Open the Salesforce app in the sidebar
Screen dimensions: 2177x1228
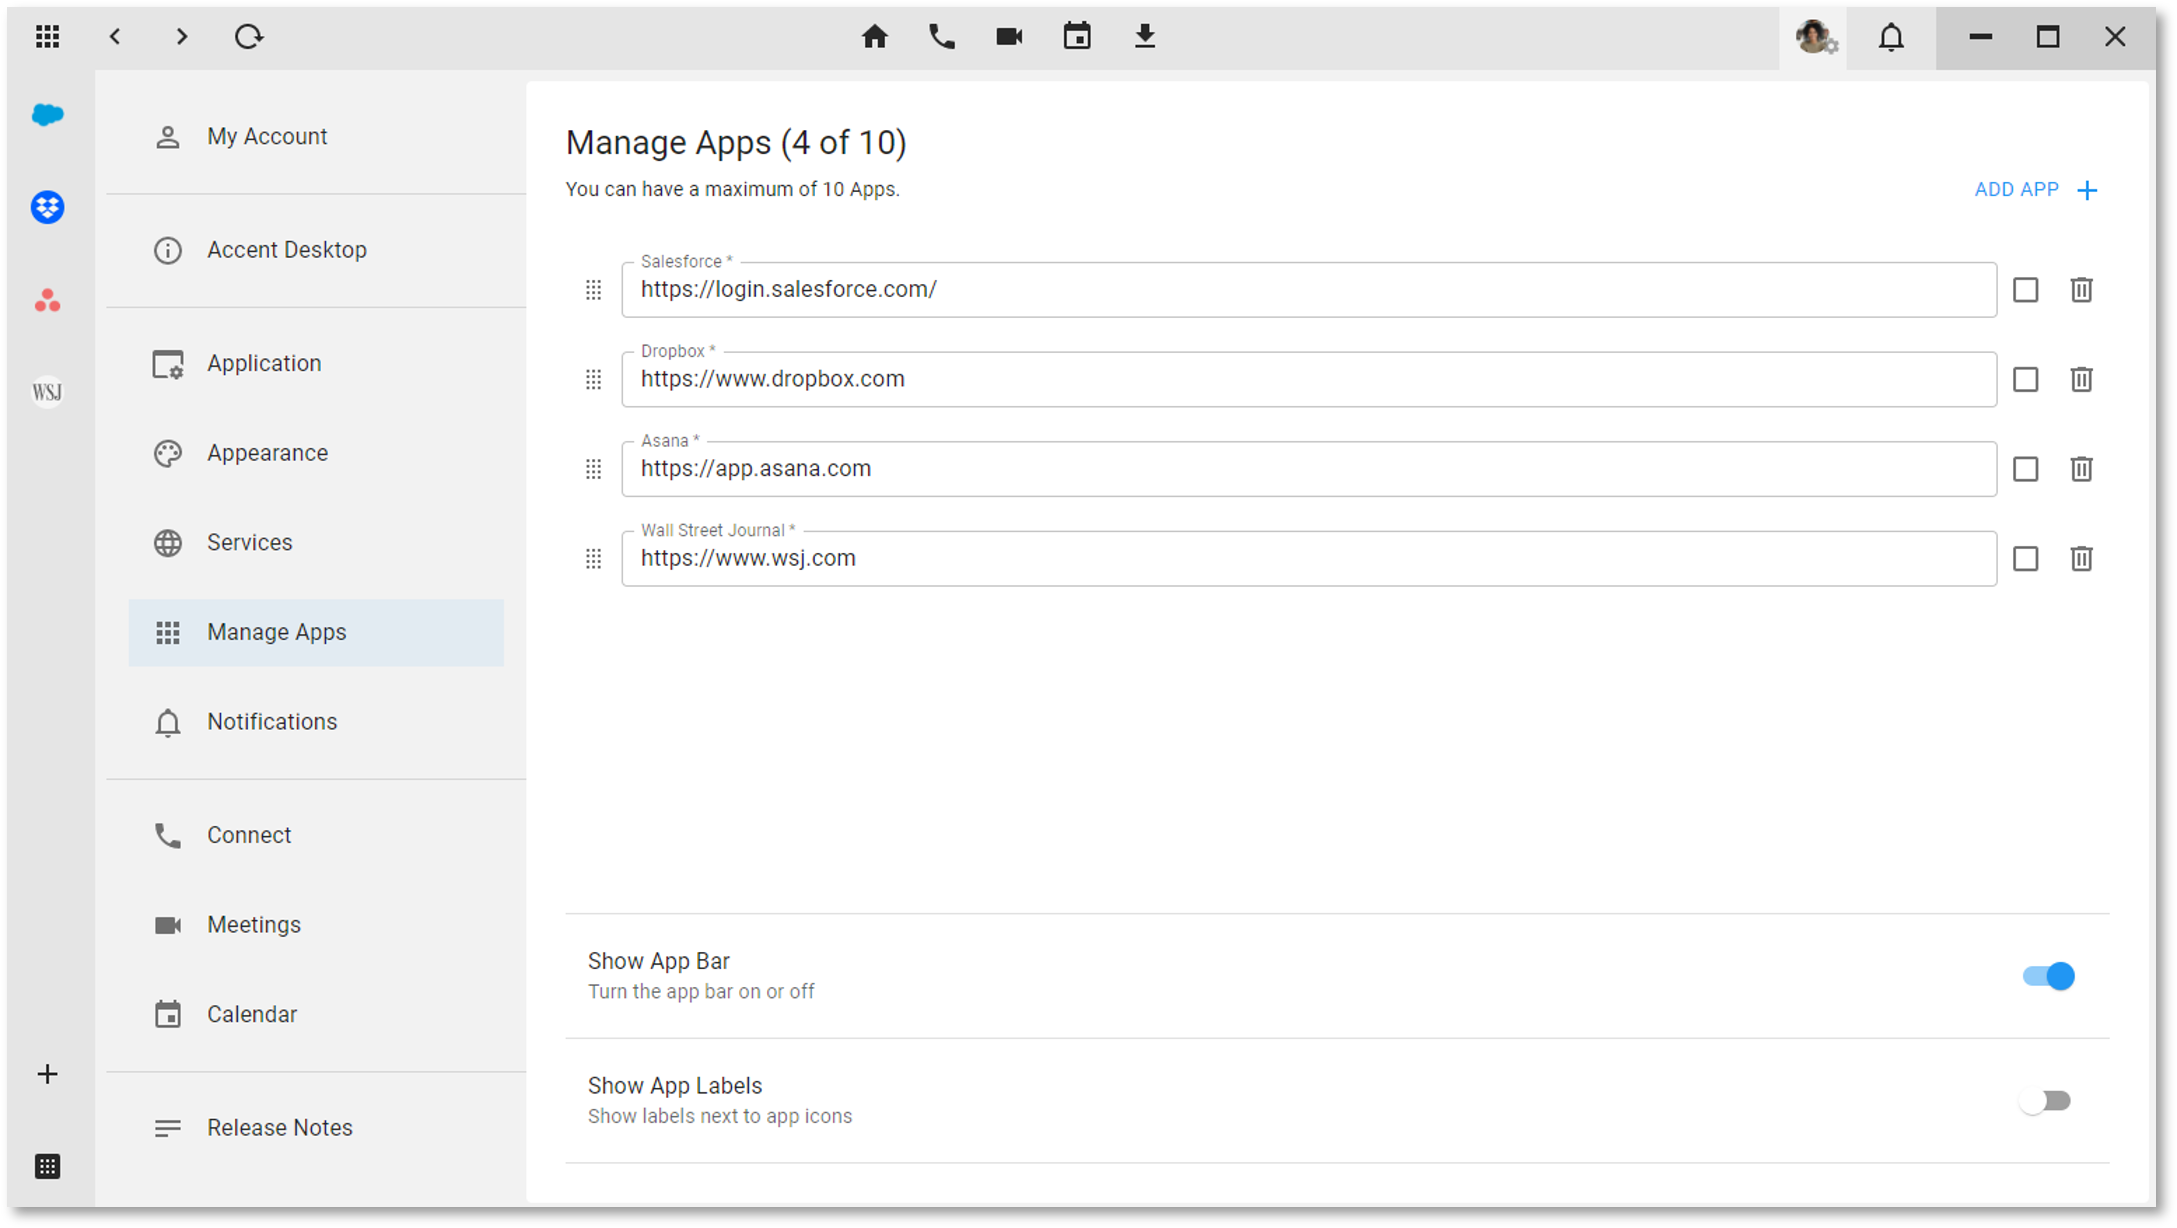point(47,115)
